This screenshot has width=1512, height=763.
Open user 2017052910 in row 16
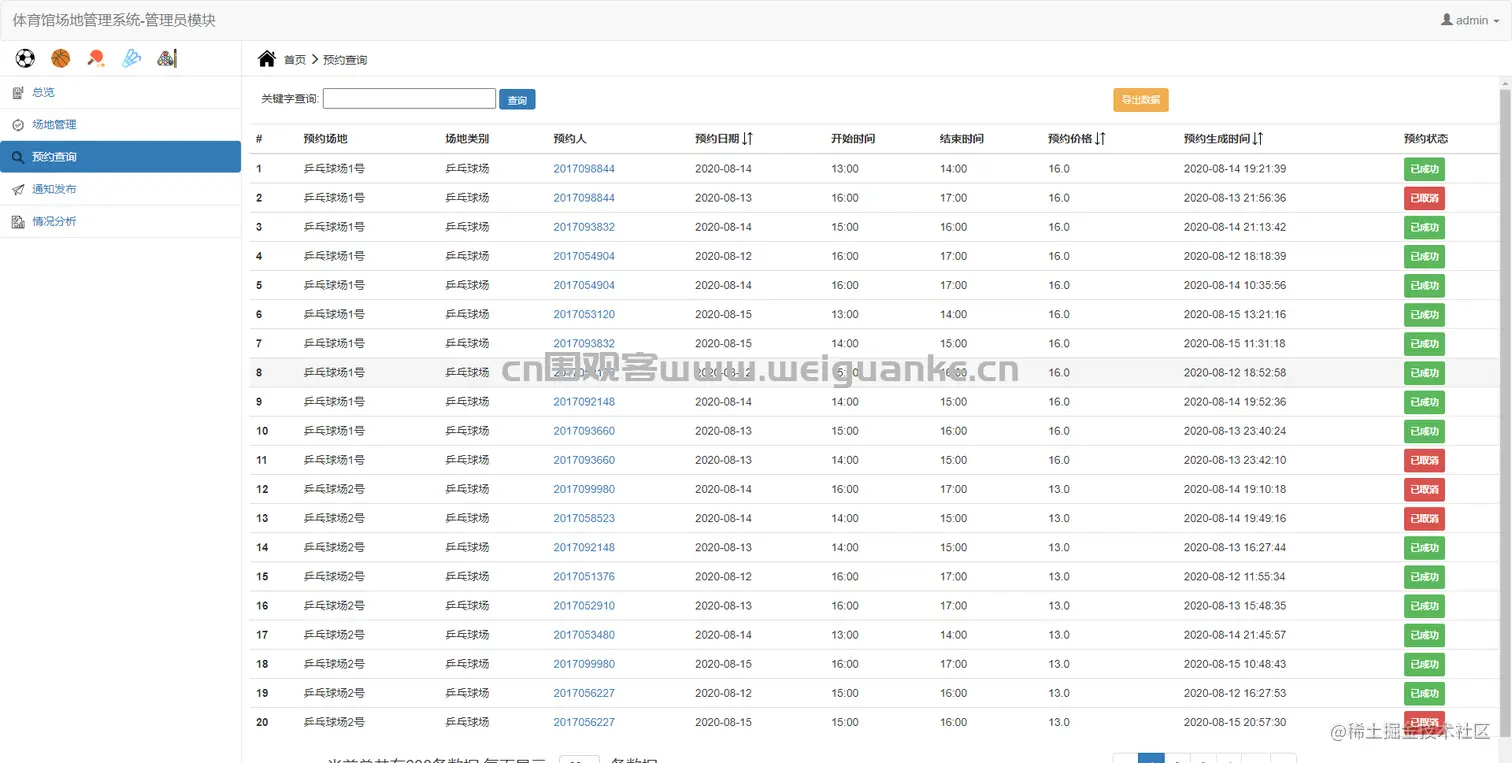point(584,606)
